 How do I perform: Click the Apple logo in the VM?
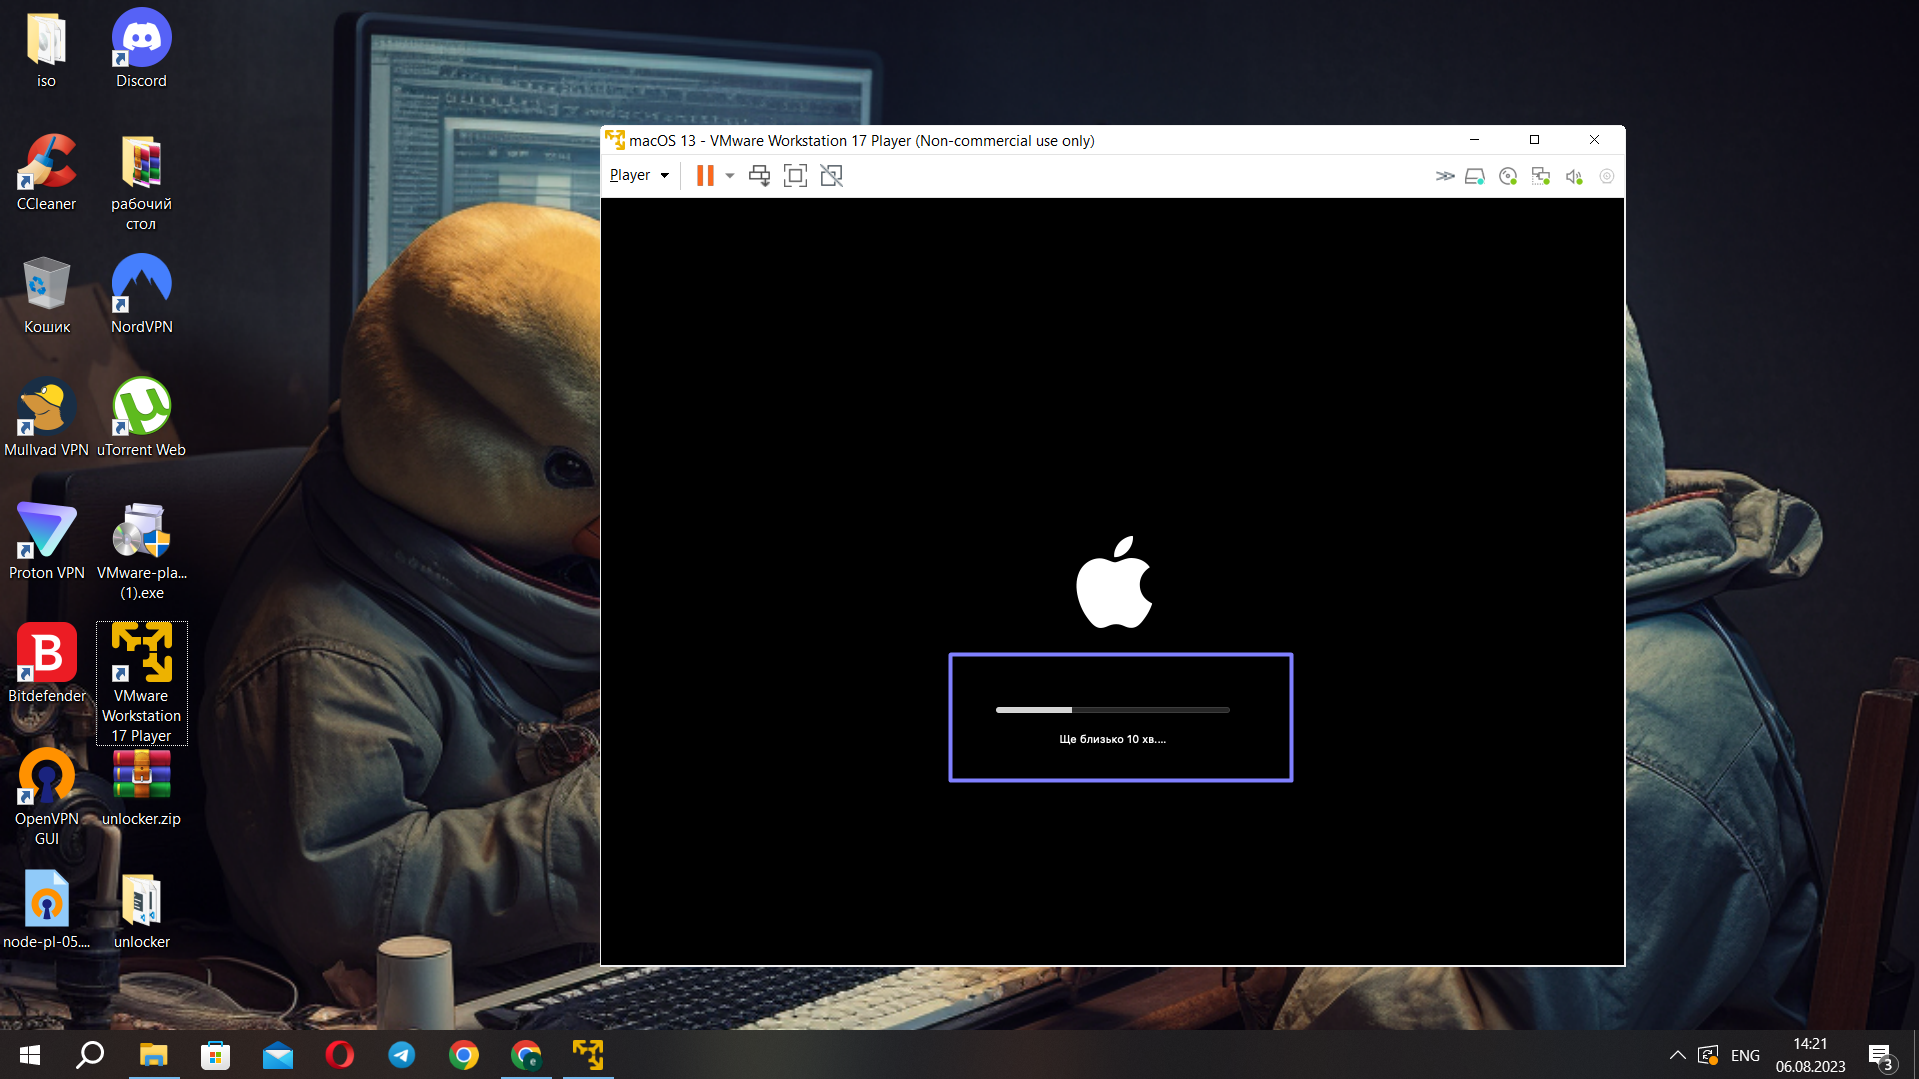[1114, 582]
